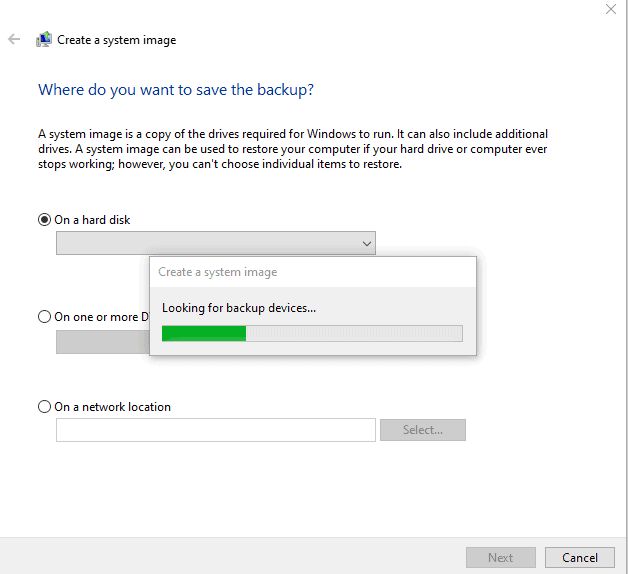Click the Looking for backup devices progress bar

click(312, 333)
